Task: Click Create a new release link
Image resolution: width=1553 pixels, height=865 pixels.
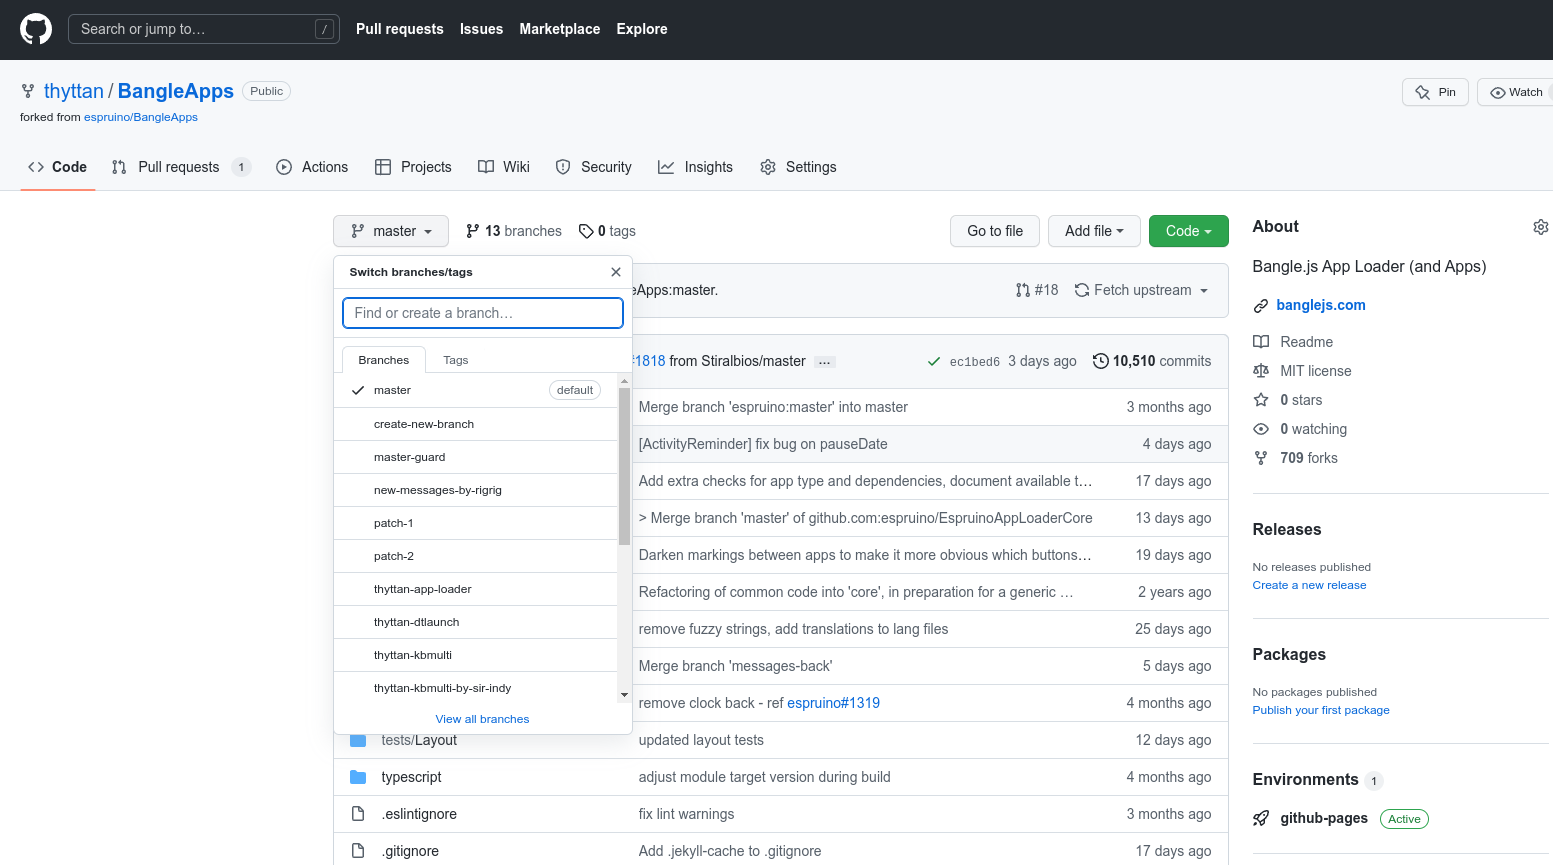Action: pos(1309,585)
